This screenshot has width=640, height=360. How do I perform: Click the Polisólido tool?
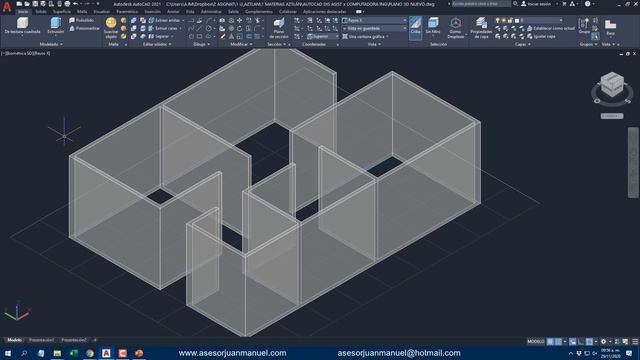82,20
